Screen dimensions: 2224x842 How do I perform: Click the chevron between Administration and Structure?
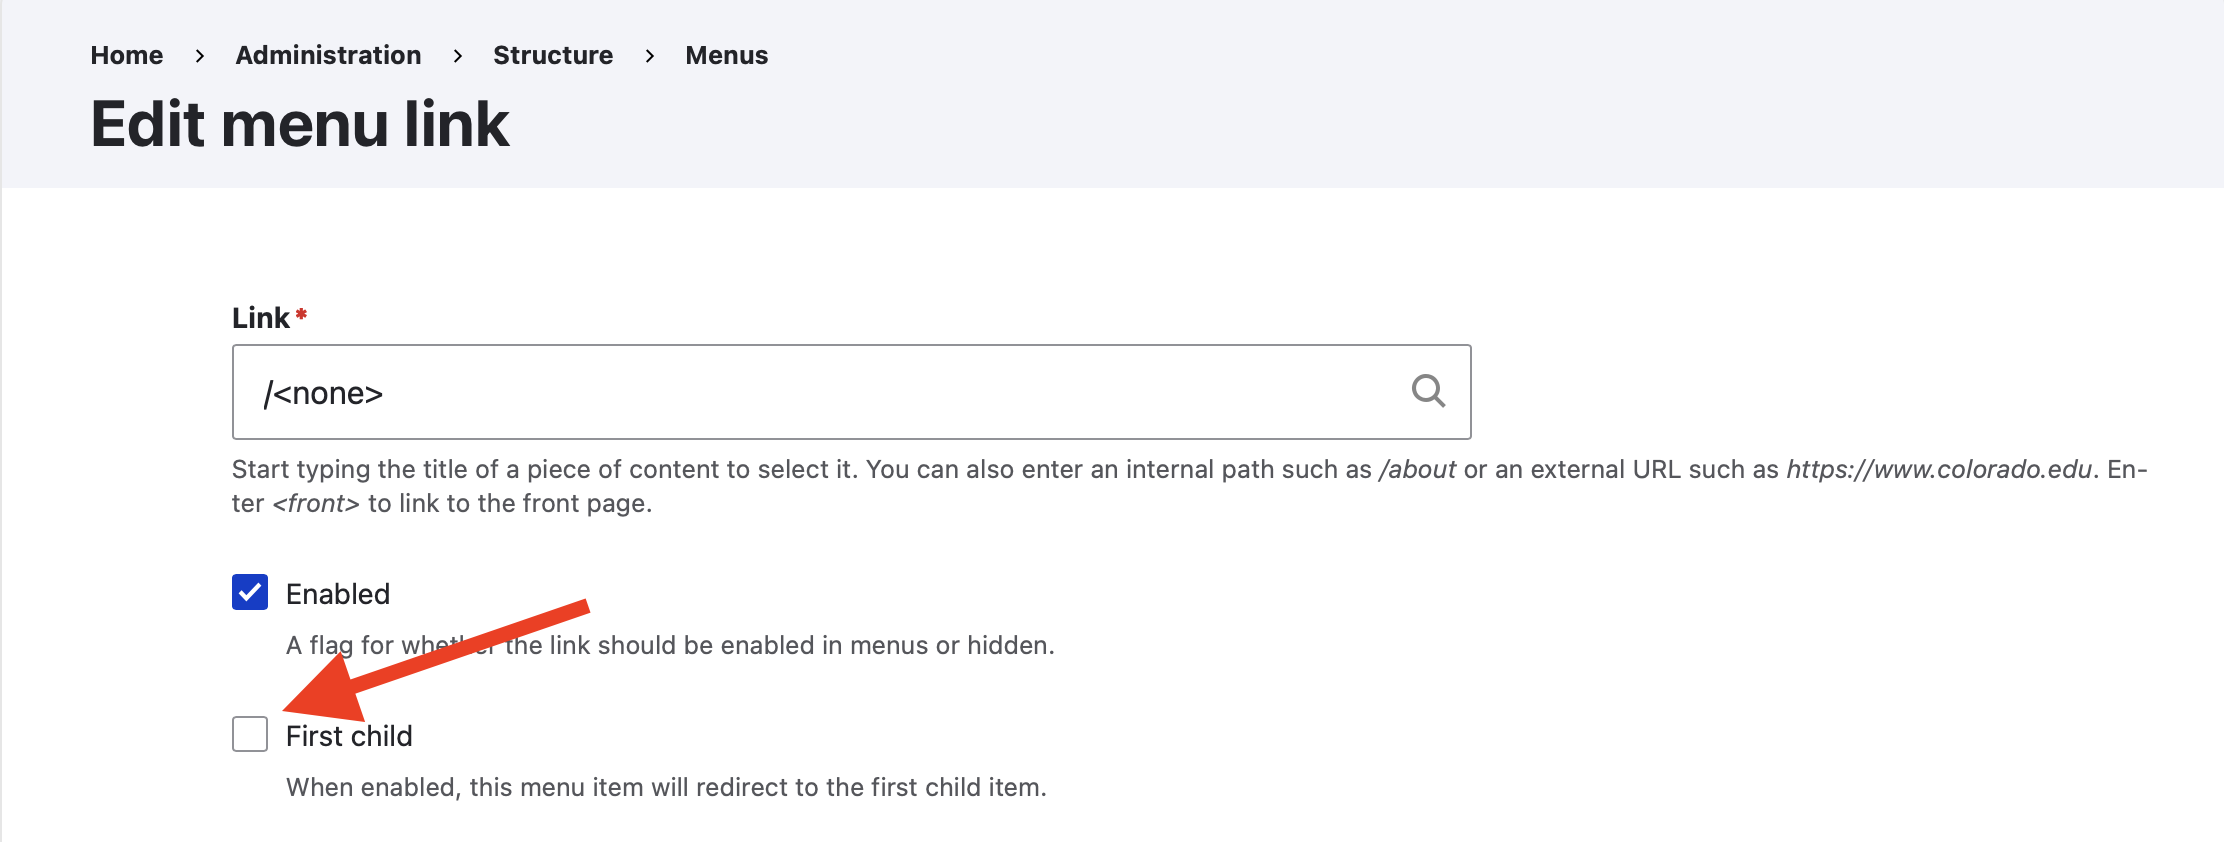(458, 56)
